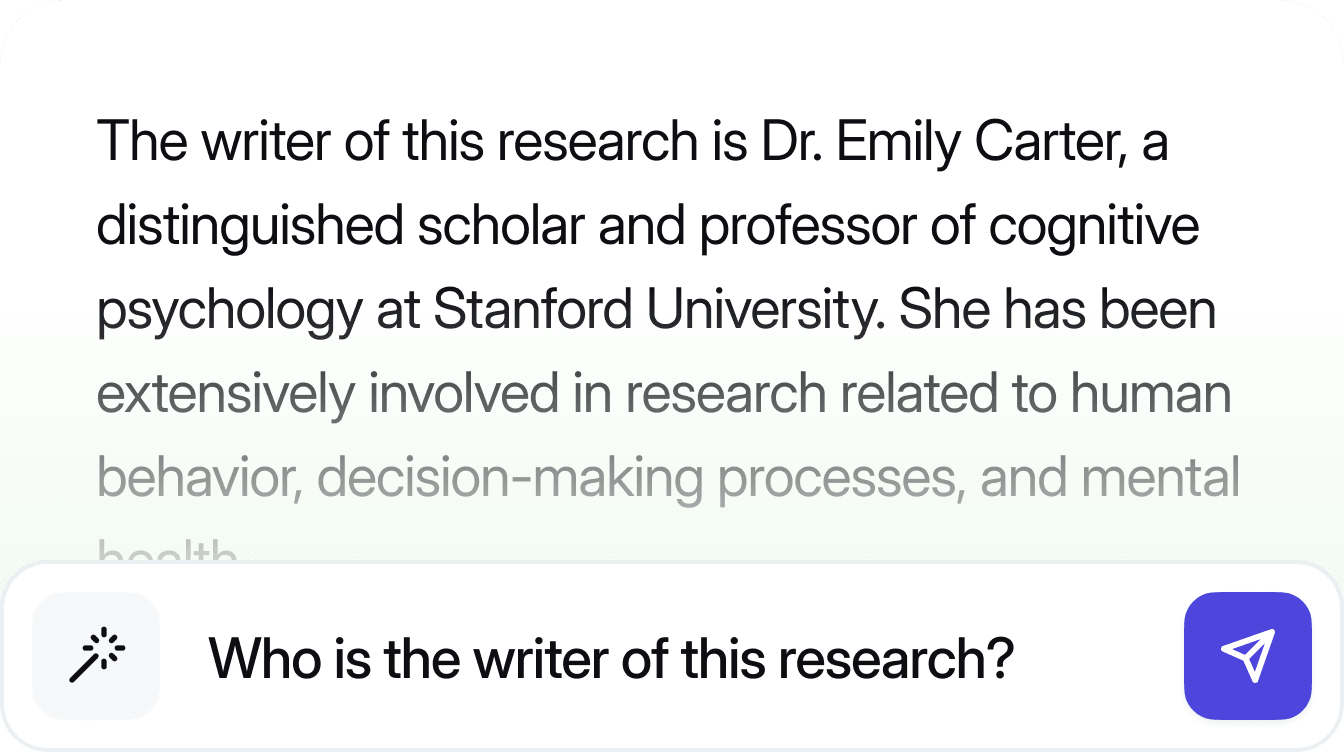
Task: Focus the question input field
Action: (x=672, y=656)
